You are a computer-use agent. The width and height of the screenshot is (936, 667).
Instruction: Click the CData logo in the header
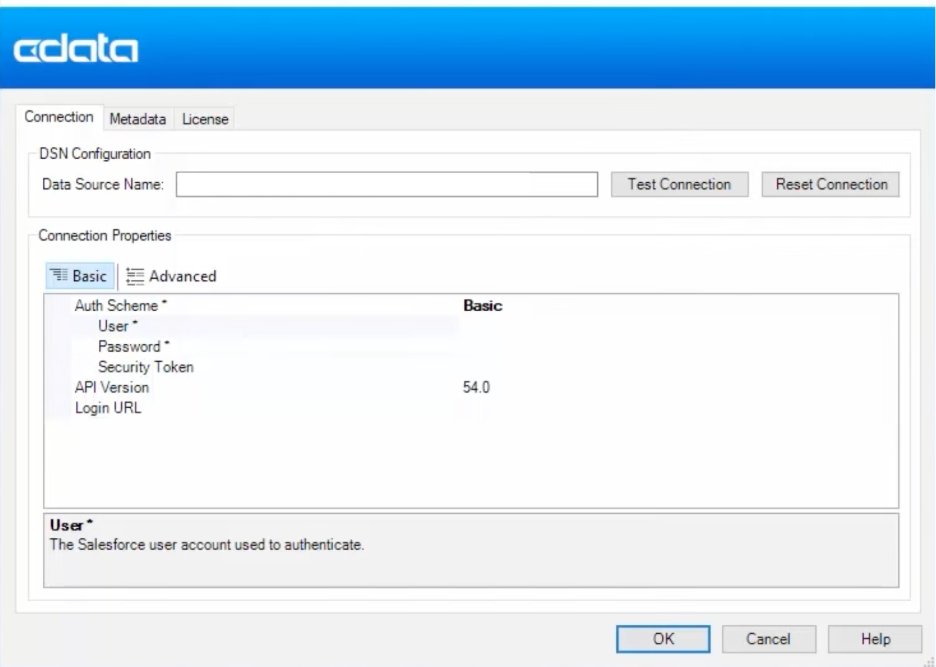coord(76,49)
